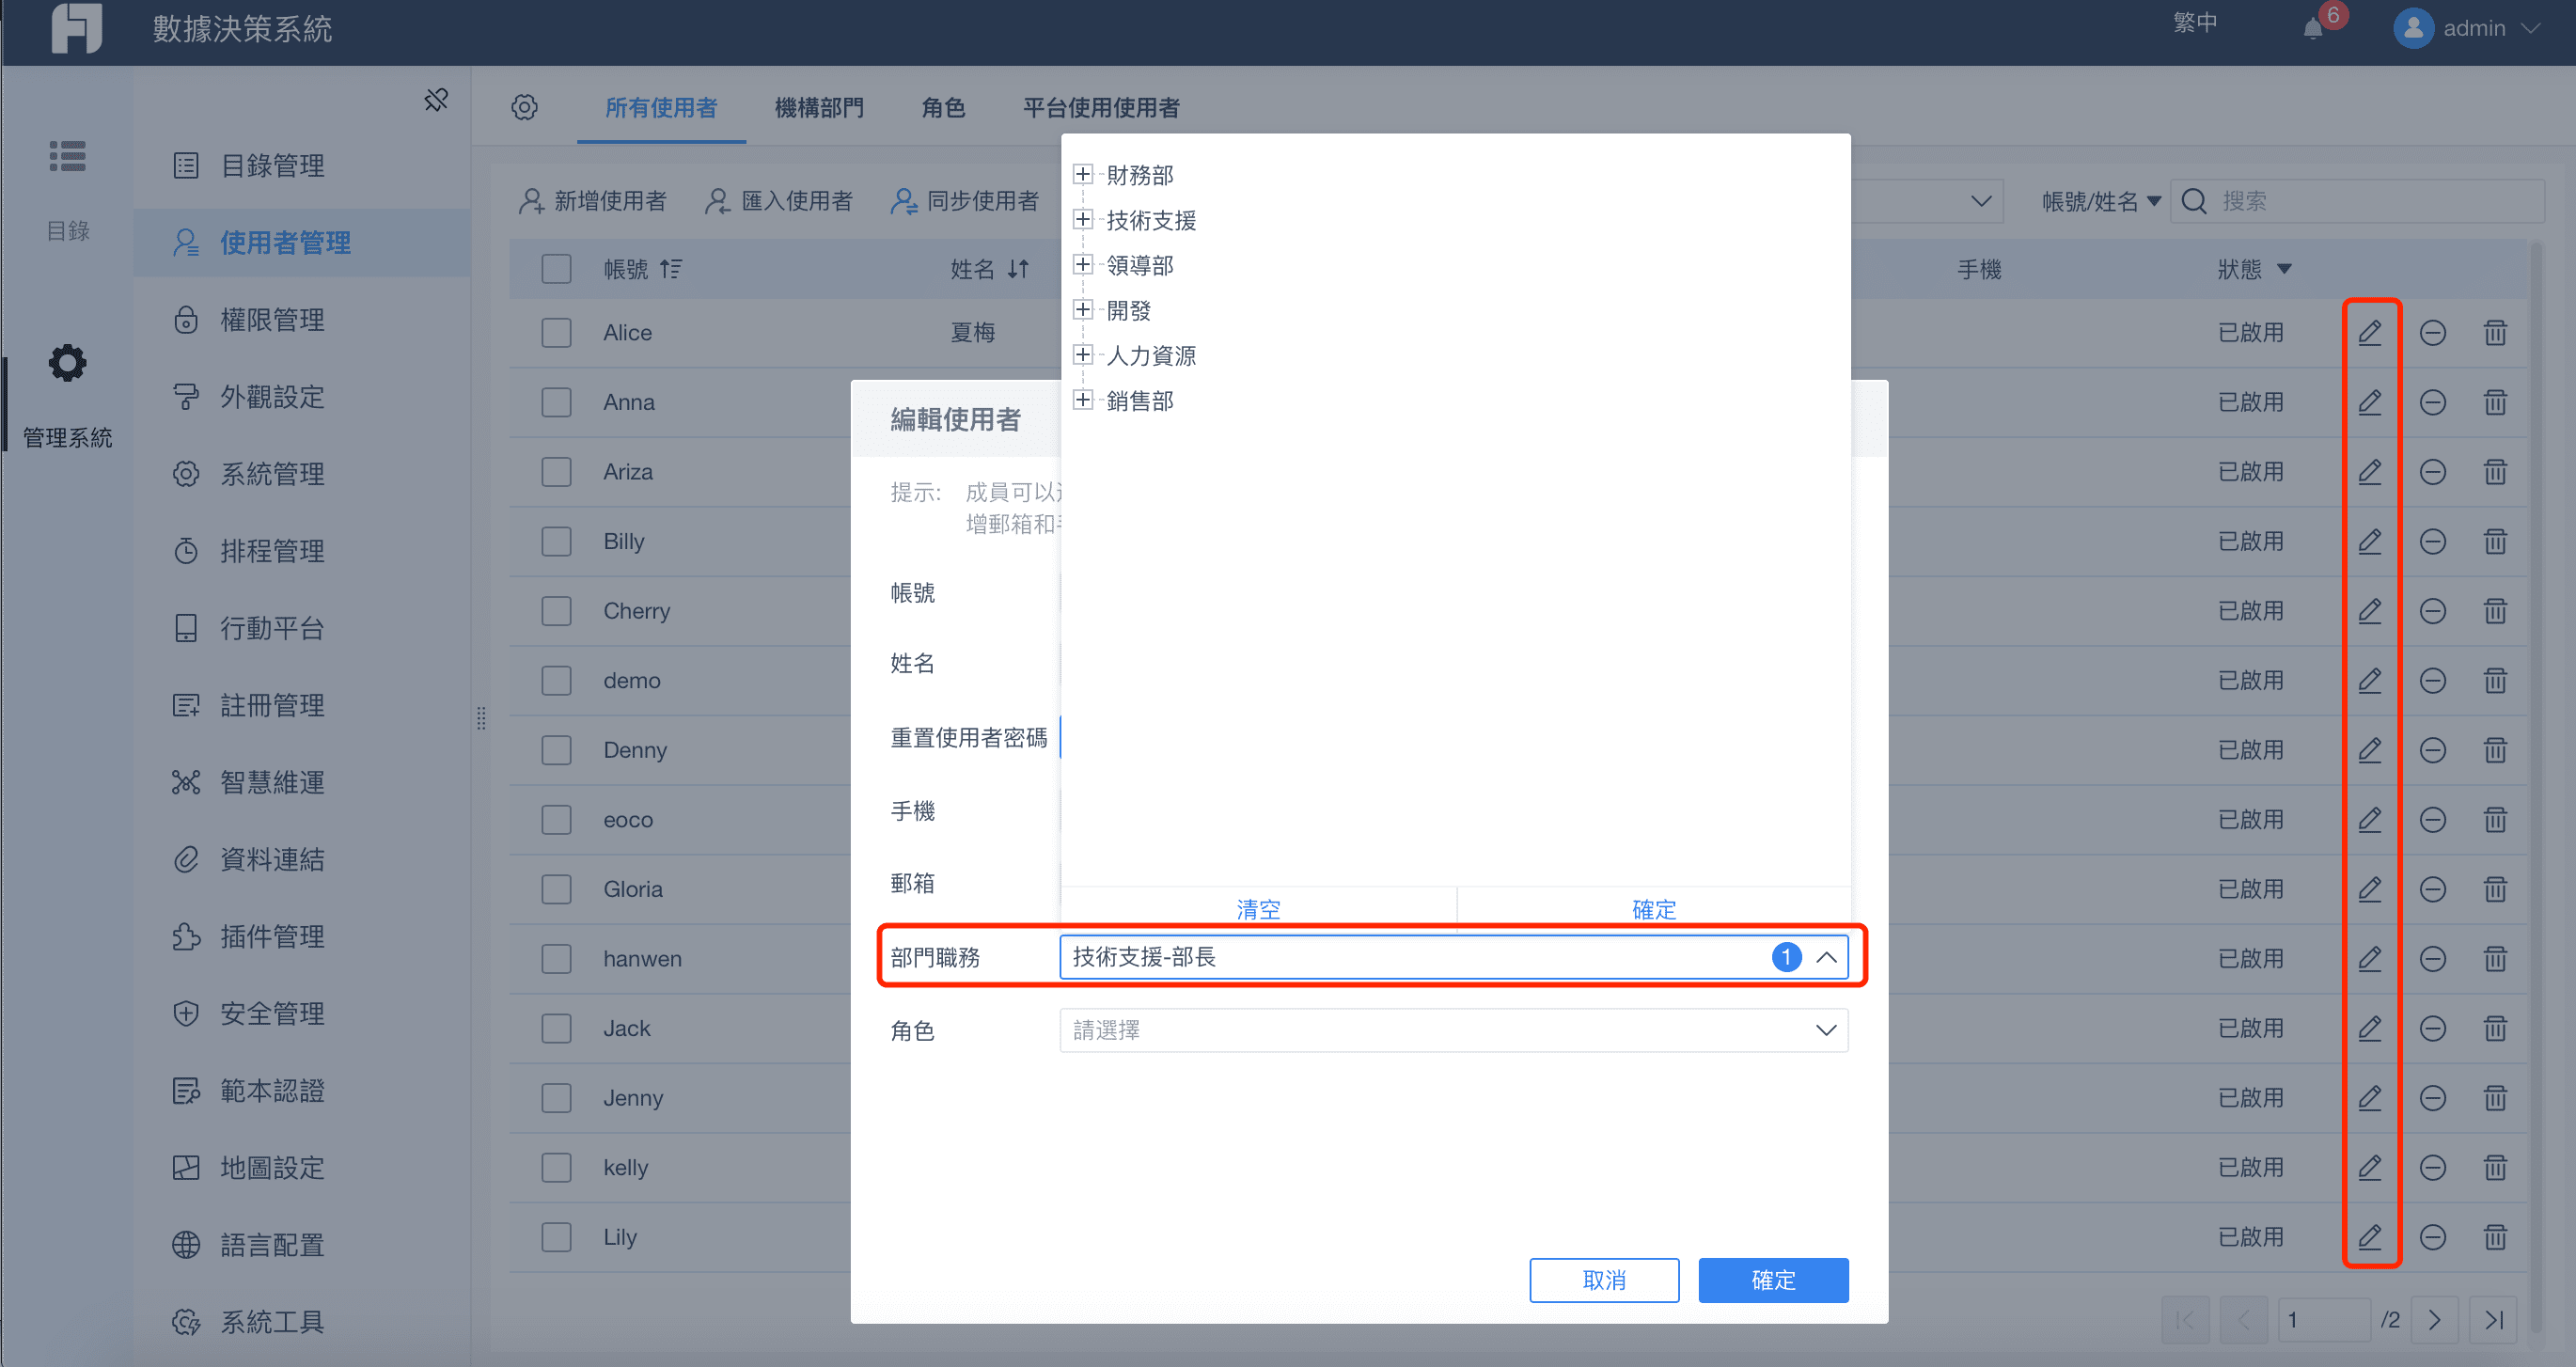Image resolution: width=2576 pixels, height=1367 pixels.
Task: Check the Alice row checkbox
Action: [556, 333]
